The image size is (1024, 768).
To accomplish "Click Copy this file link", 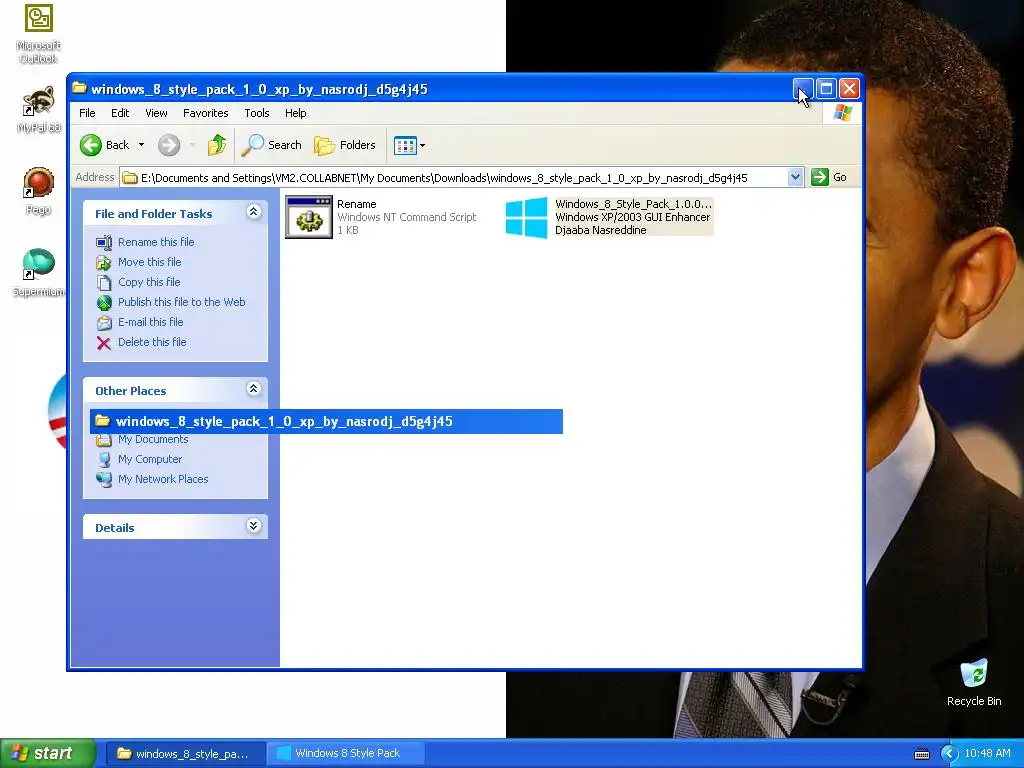I will click(149, 282).
